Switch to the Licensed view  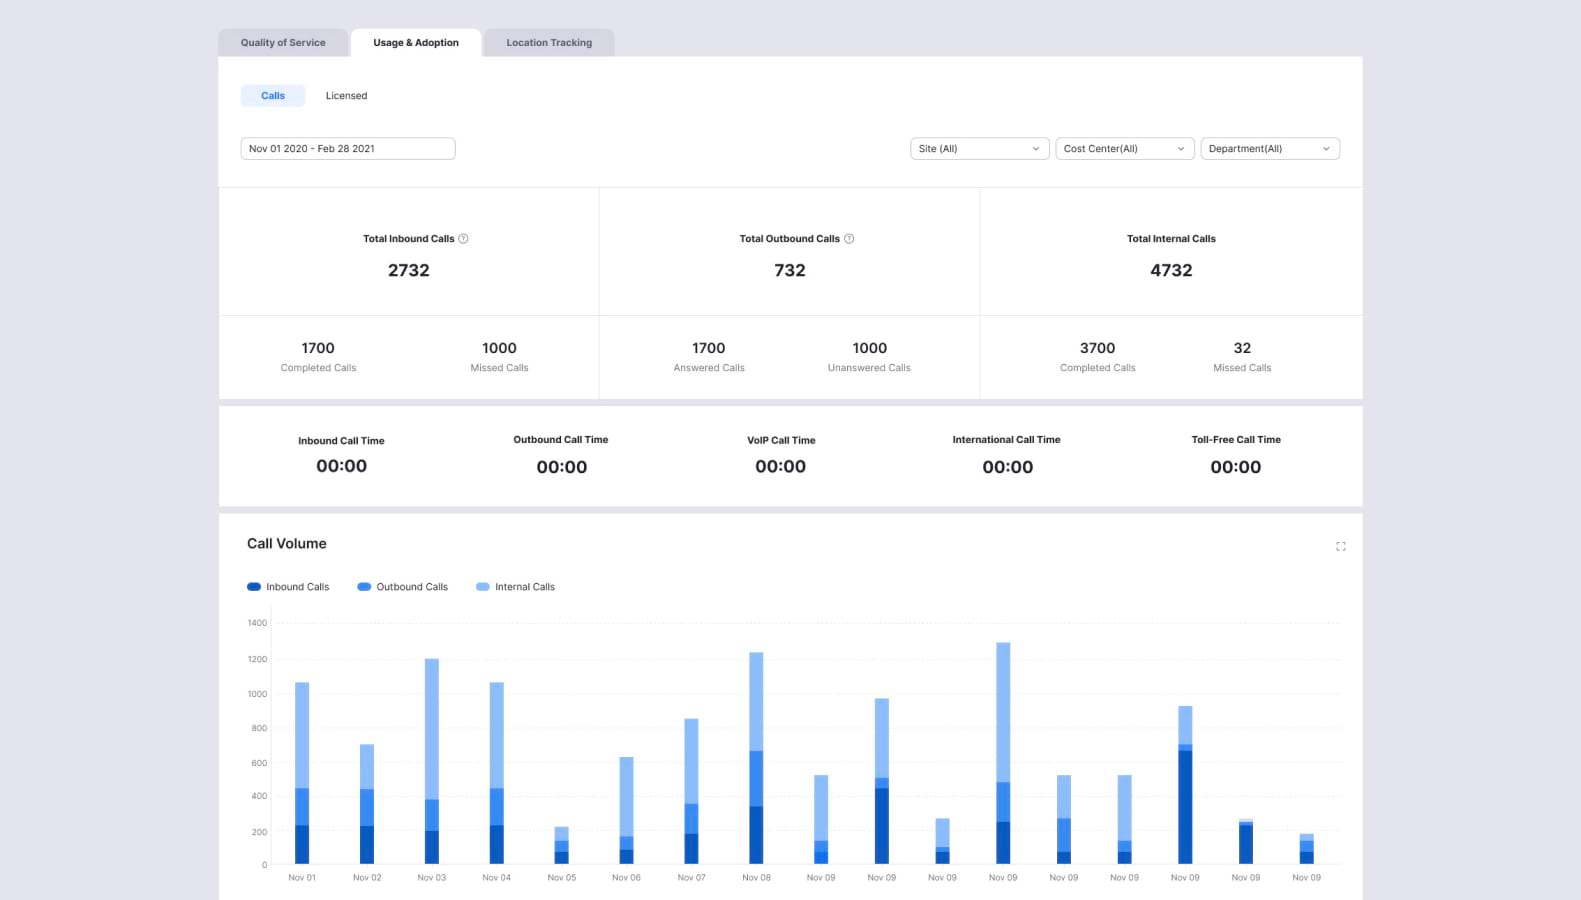coord(346,96)
